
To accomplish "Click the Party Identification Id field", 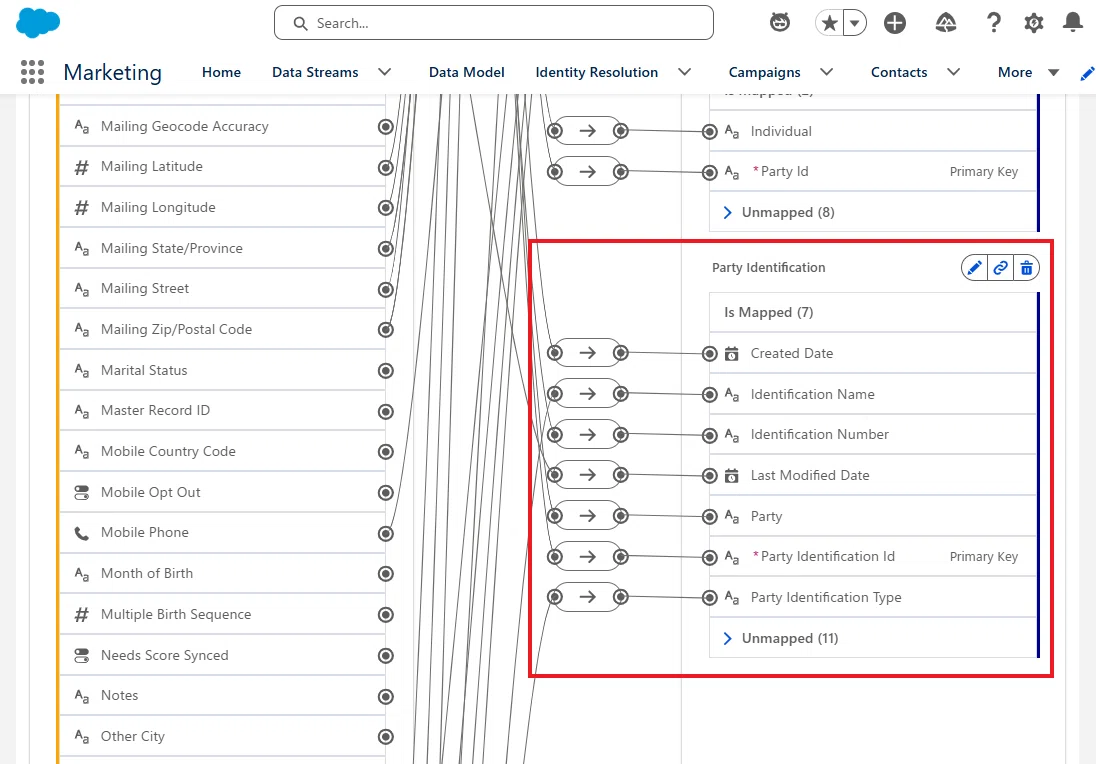I will click(873, 556).
